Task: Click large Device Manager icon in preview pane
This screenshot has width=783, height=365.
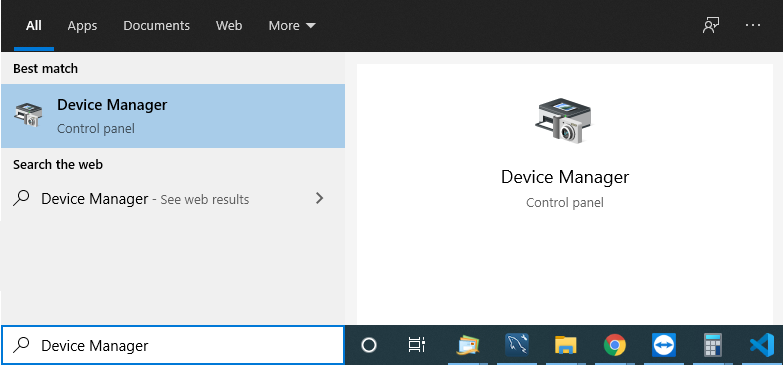Action: click(x=564, y=121)
